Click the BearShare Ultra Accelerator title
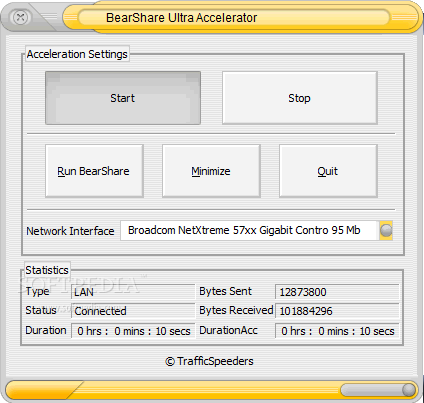The image size is (424, 403). click(x=181, y=18)
